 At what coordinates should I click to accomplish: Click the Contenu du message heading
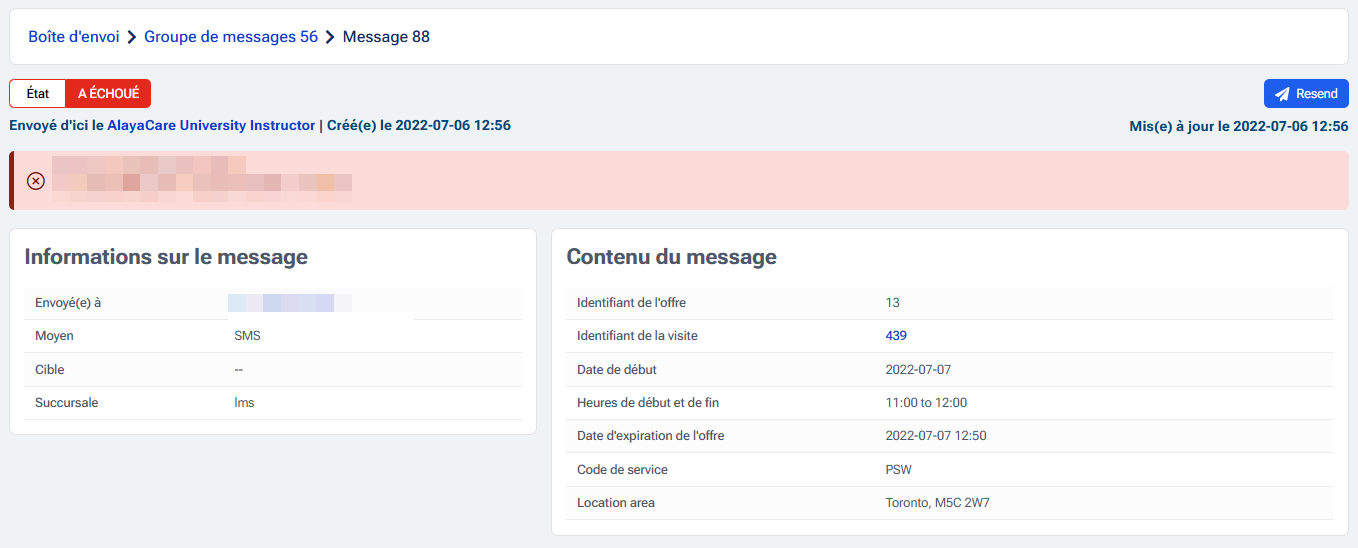point(671,257)
